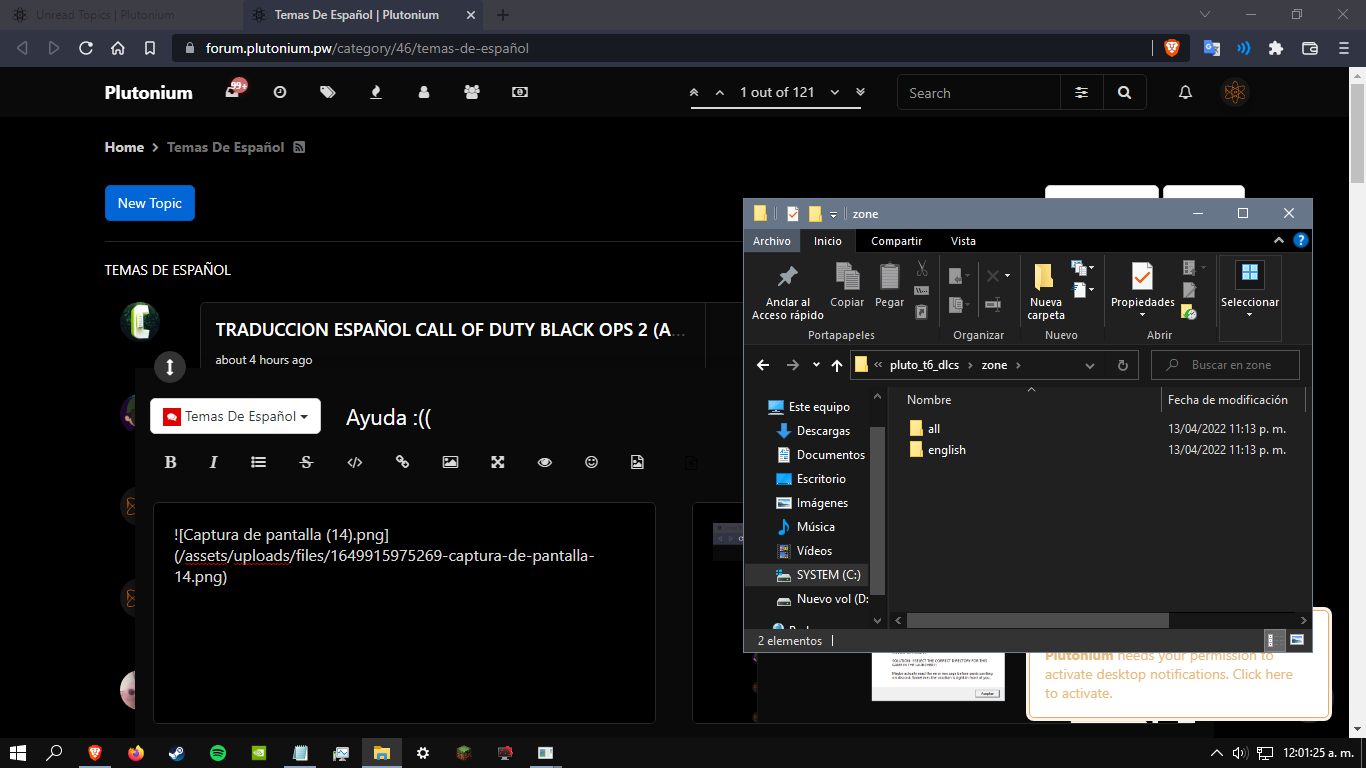Open Spotify from the taskbar
Screen dimensions: 1366x768
point(218,752)
